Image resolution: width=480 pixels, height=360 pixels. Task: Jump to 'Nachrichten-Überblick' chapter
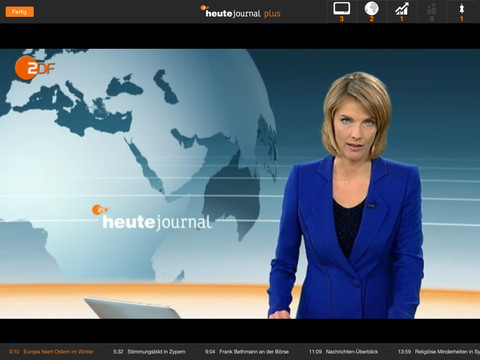pos(352,352)
